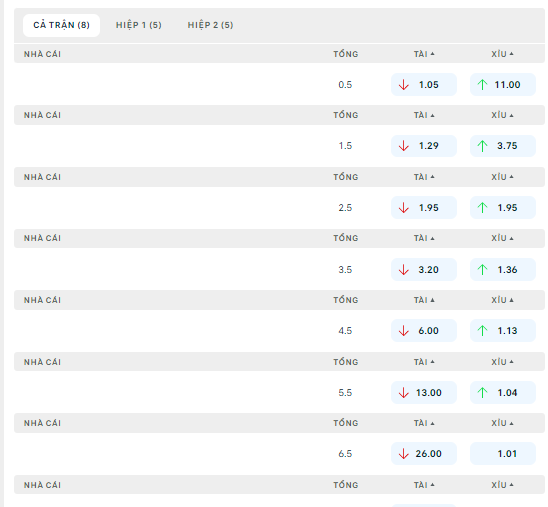Choose Tài odds 6.00 for total 4.5
Image resolution: width=548 pixels, height=507 pixels.
coord(424,331)
